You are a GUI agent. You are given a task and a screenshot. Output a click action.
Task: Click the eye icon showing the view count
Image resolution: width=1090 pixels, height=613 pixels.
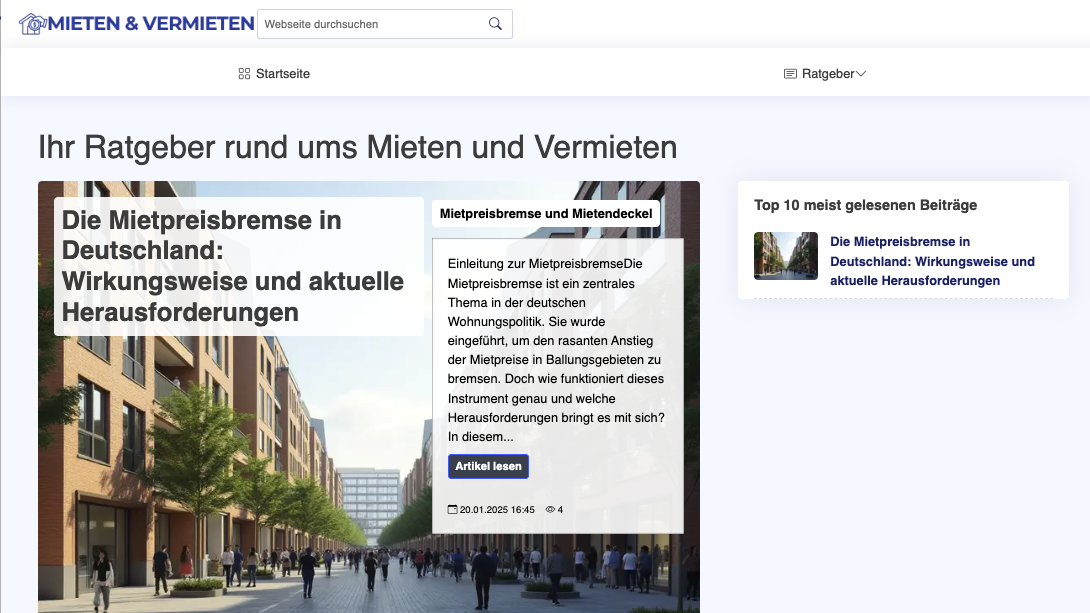548,508
